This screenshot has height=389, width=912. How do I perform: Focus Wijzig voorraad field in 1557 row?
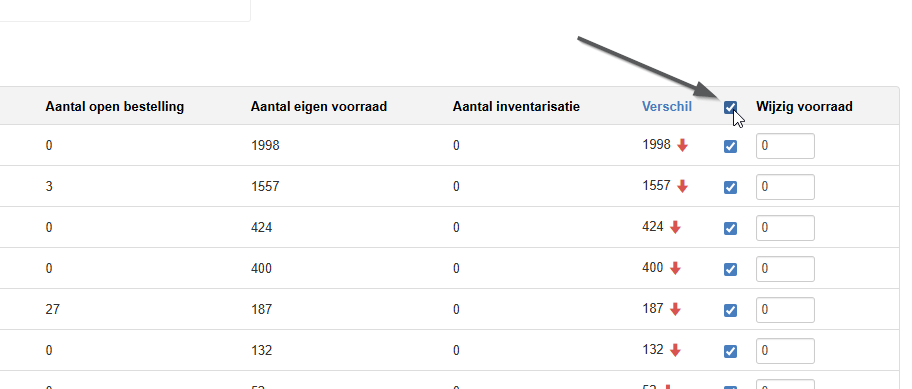785,187
